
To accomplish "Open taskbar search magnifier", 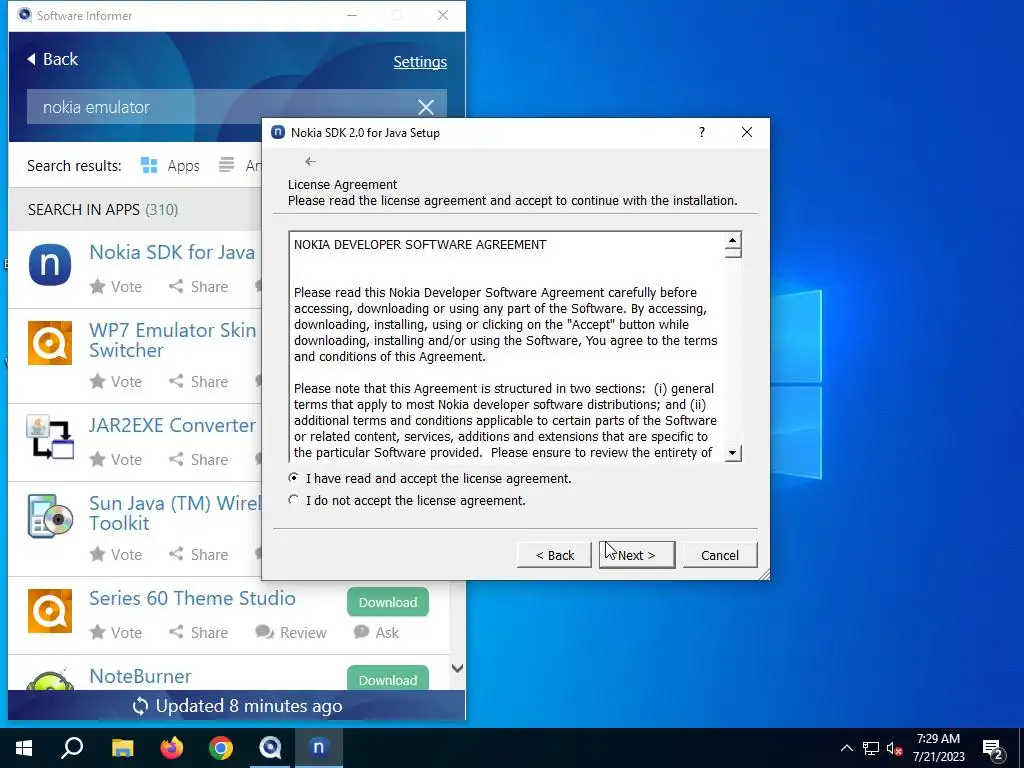I will pos(72,748).
